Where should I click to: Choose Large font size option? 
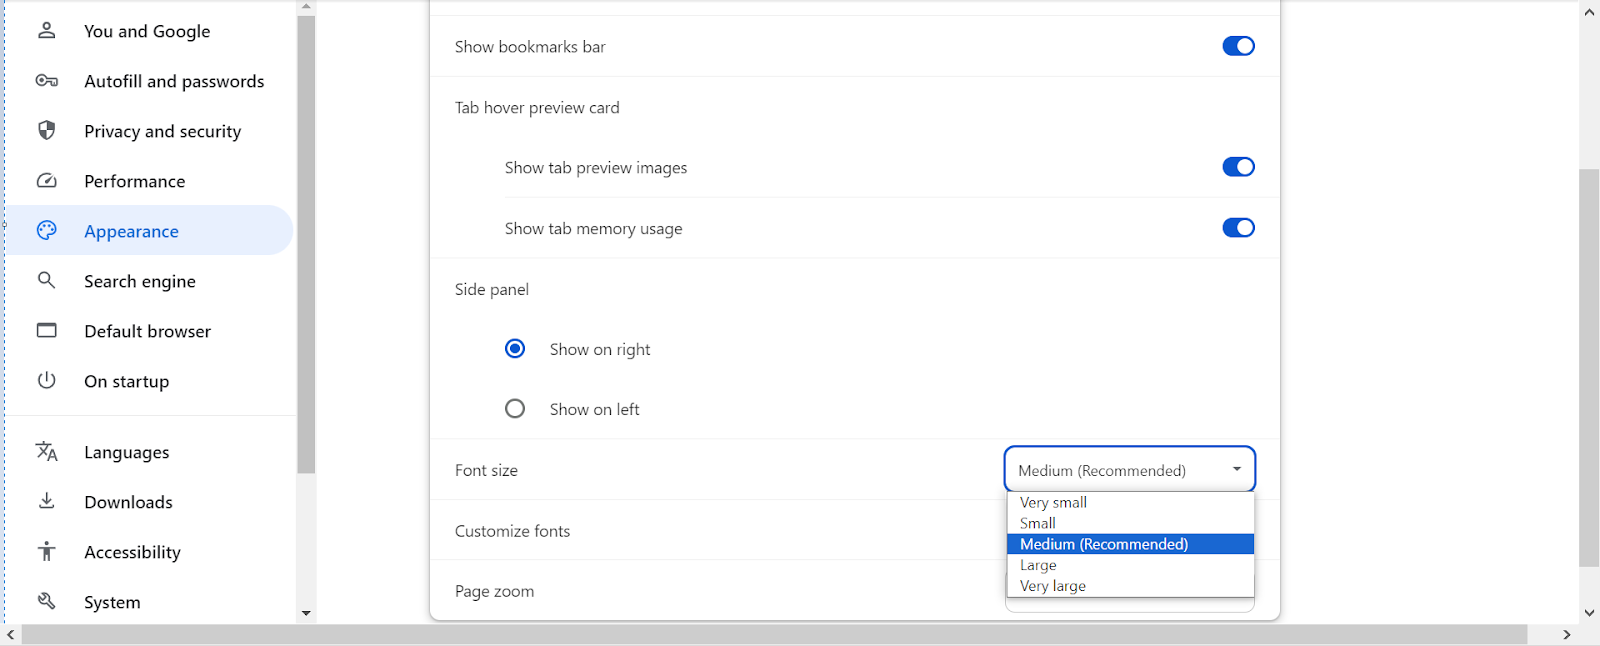(x=1130, y=565)
